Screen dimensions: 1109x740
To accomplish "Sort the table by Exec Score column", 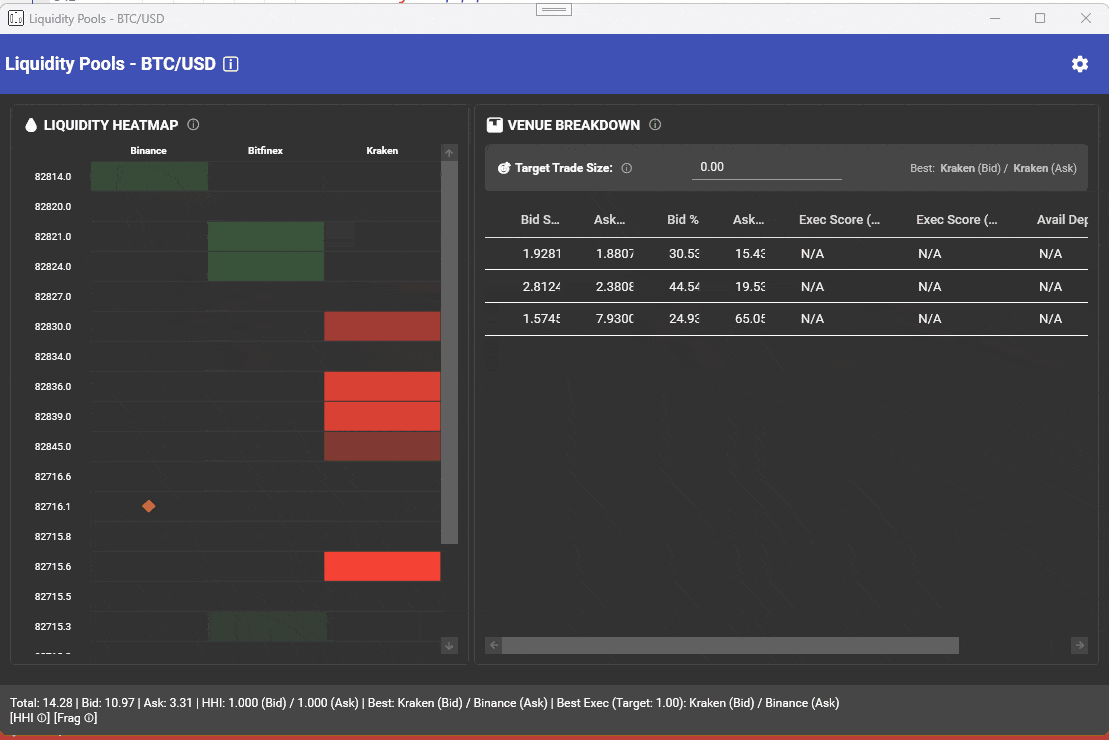I will click(840, 219).
